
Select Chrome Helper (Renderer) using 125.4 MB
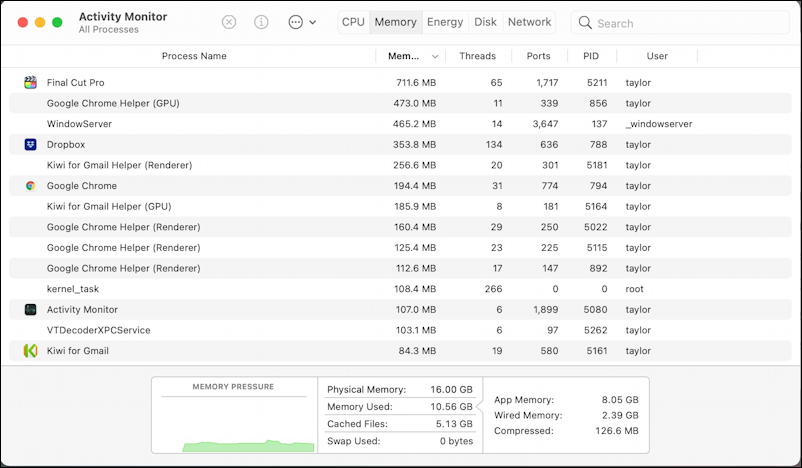[x=400, y=248]
